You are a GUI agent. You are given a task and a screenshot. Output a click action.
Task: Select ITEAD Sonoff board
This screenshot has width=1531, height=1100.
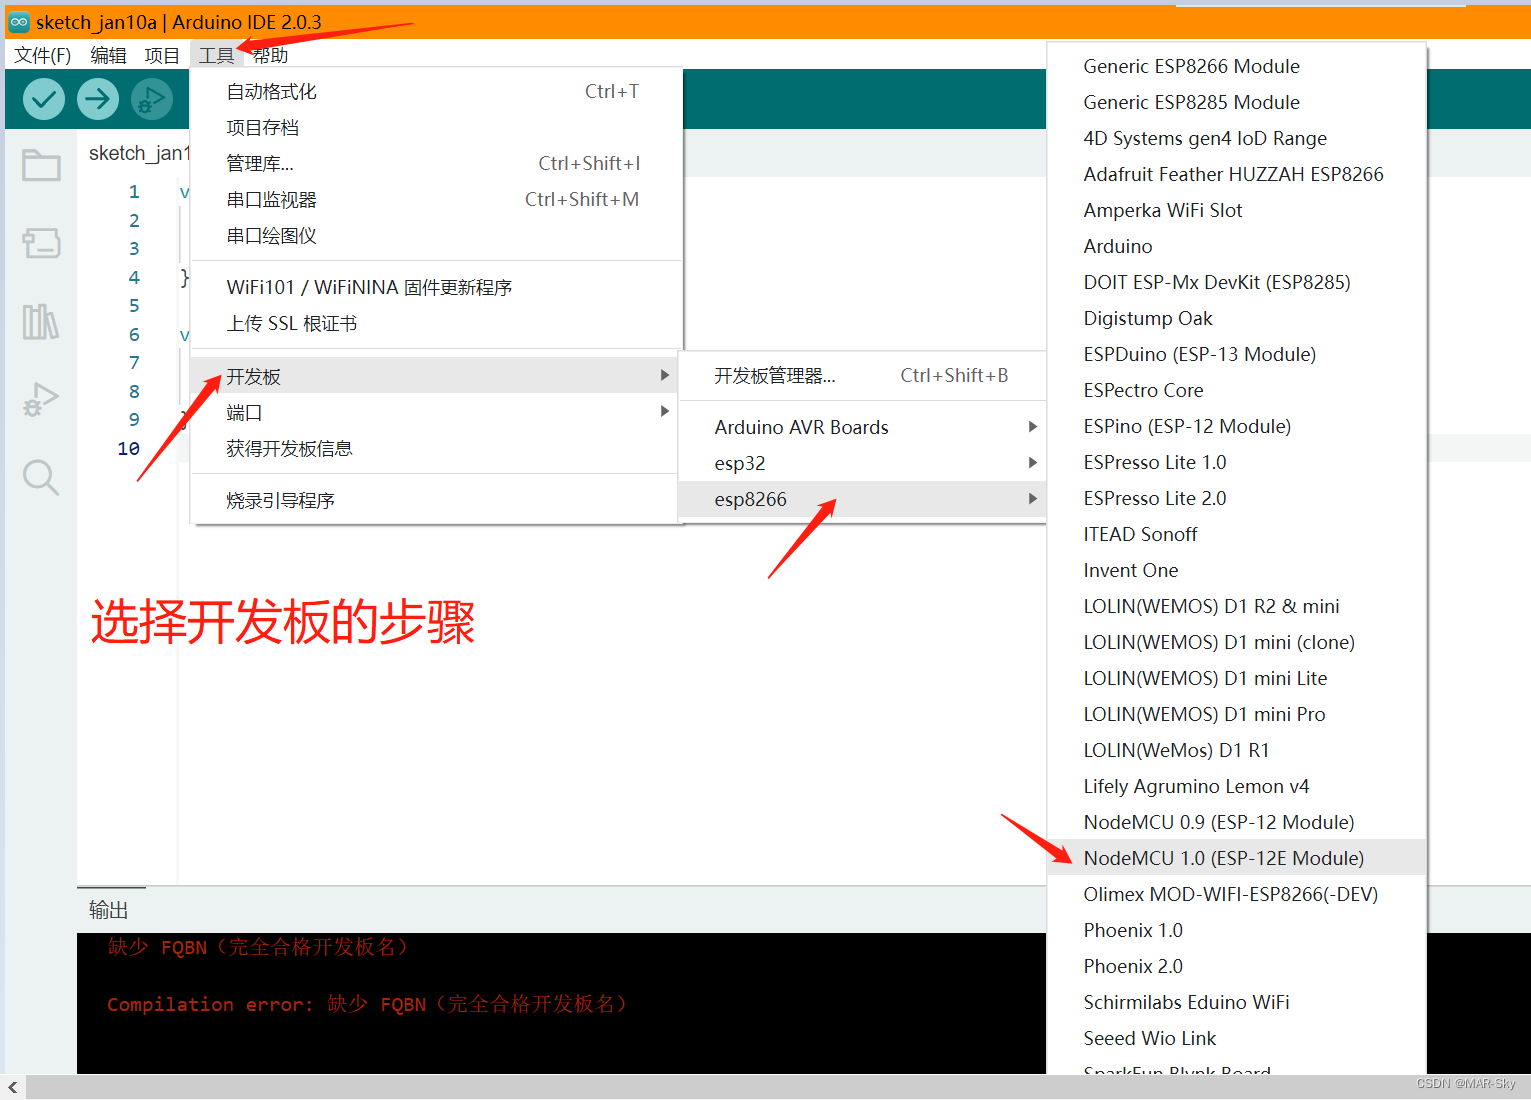1236,534
